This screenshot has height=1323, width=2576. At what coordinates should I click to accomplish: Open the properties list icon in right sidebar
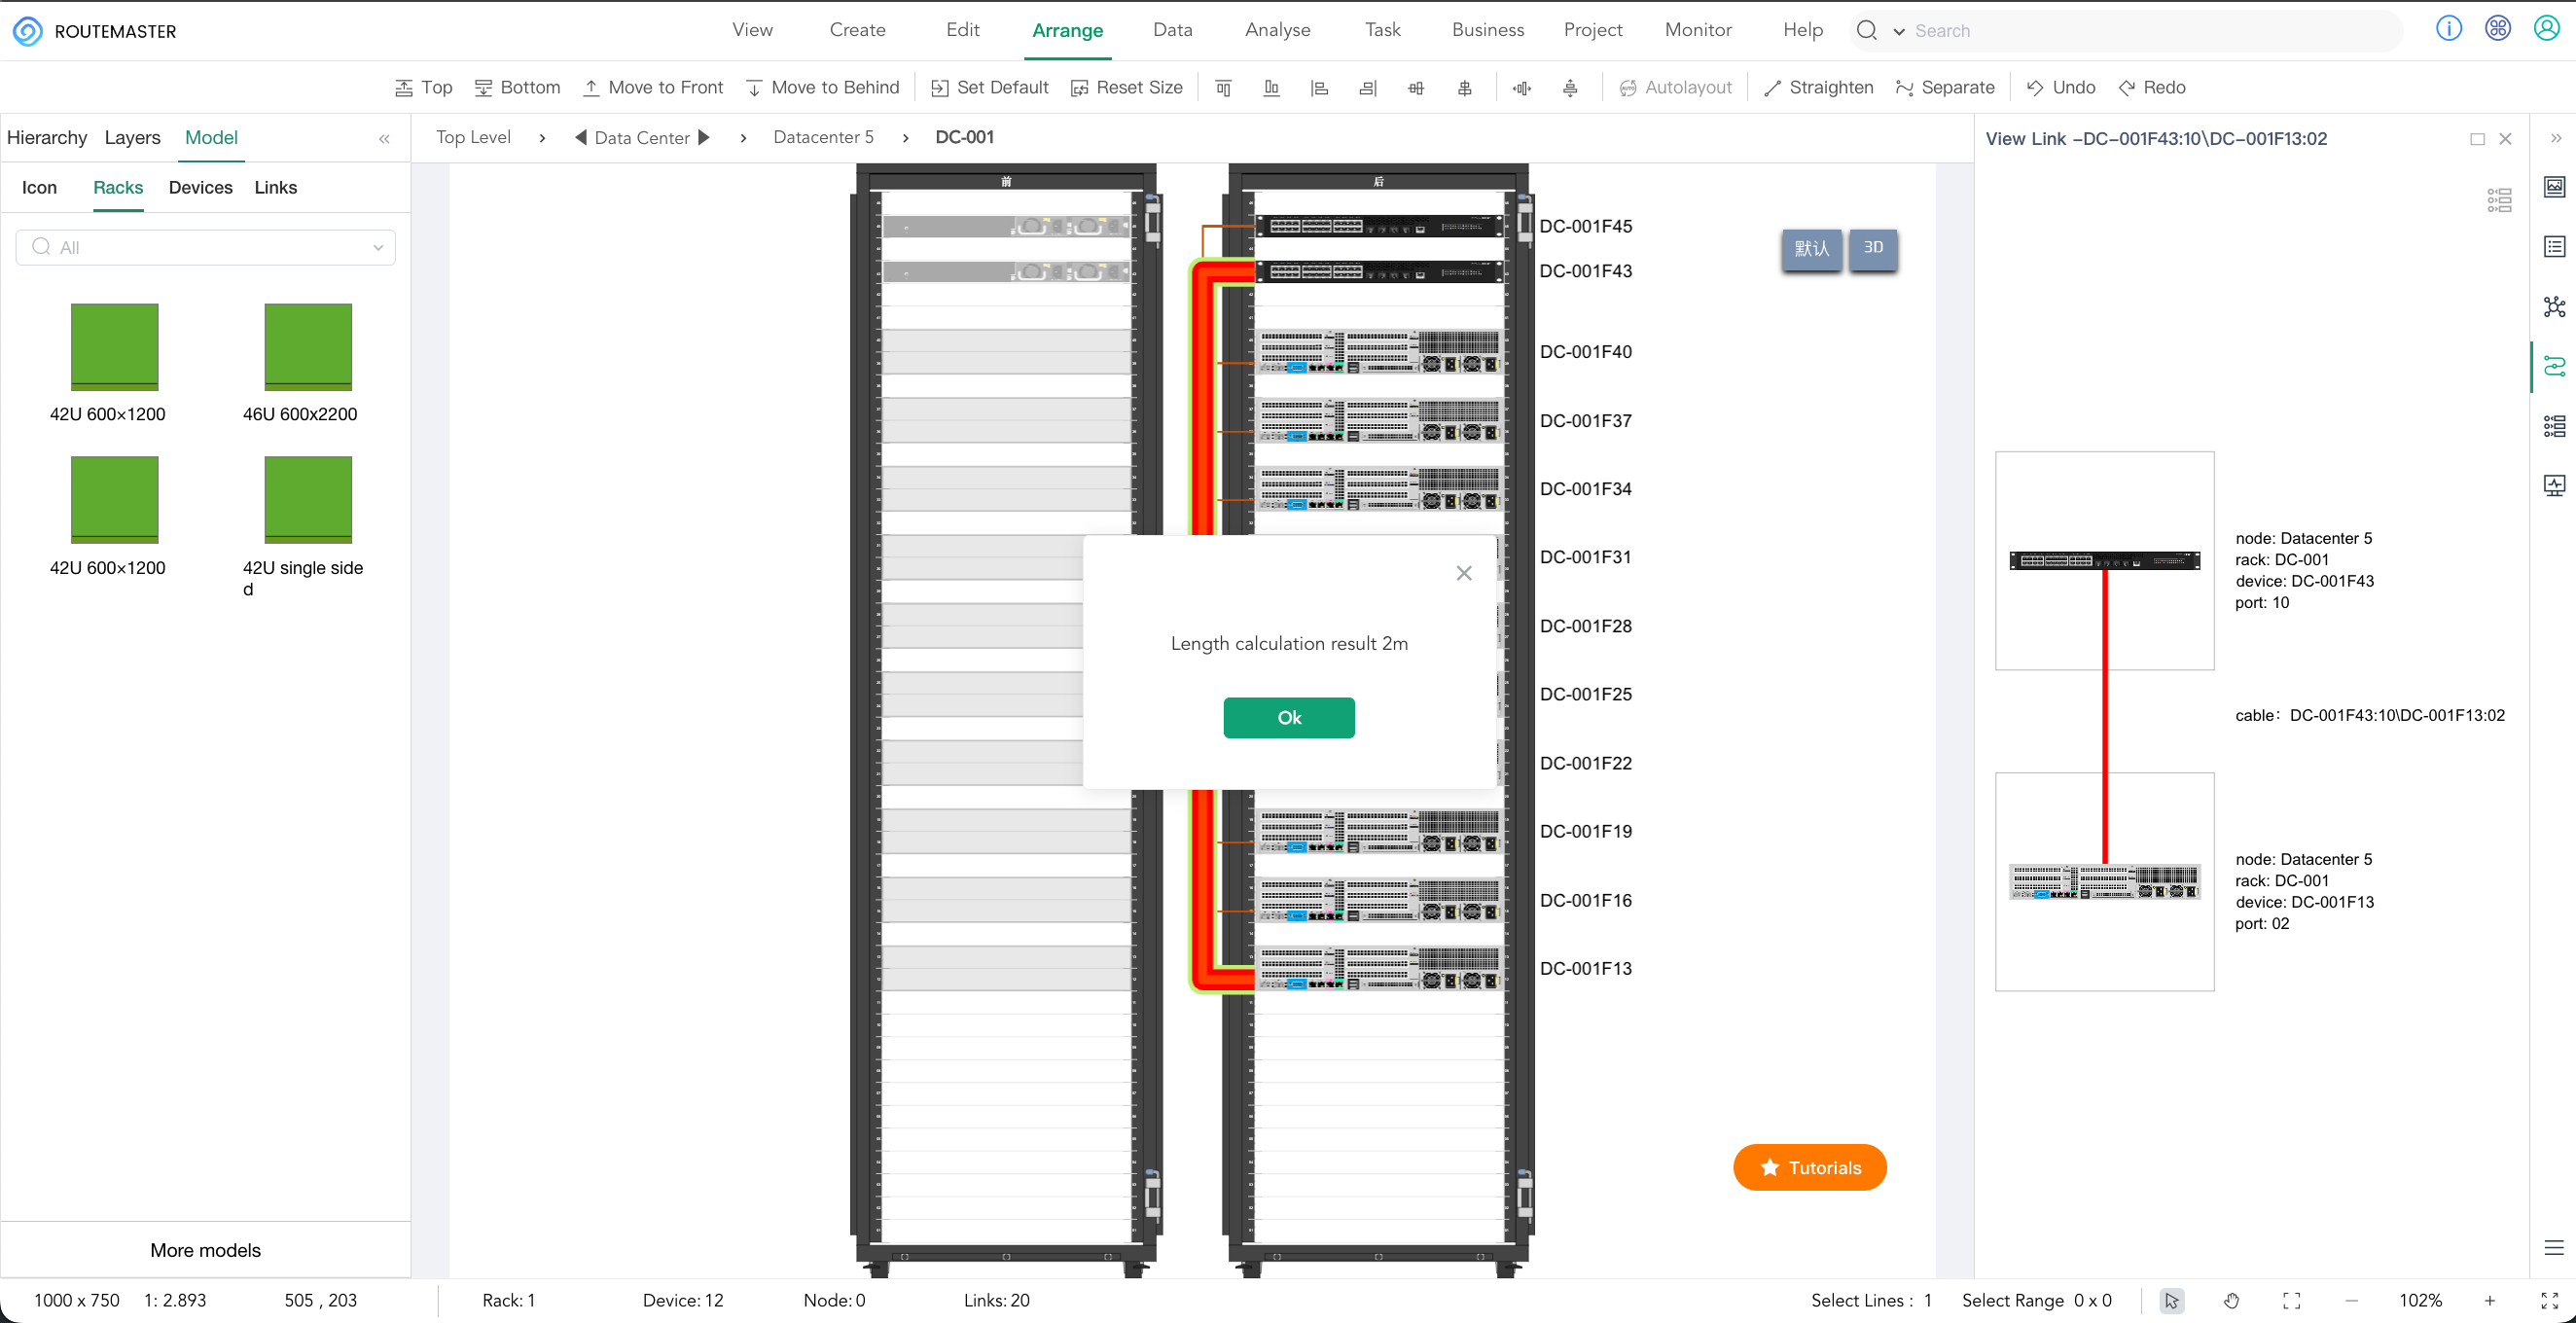pos(2554,427)
